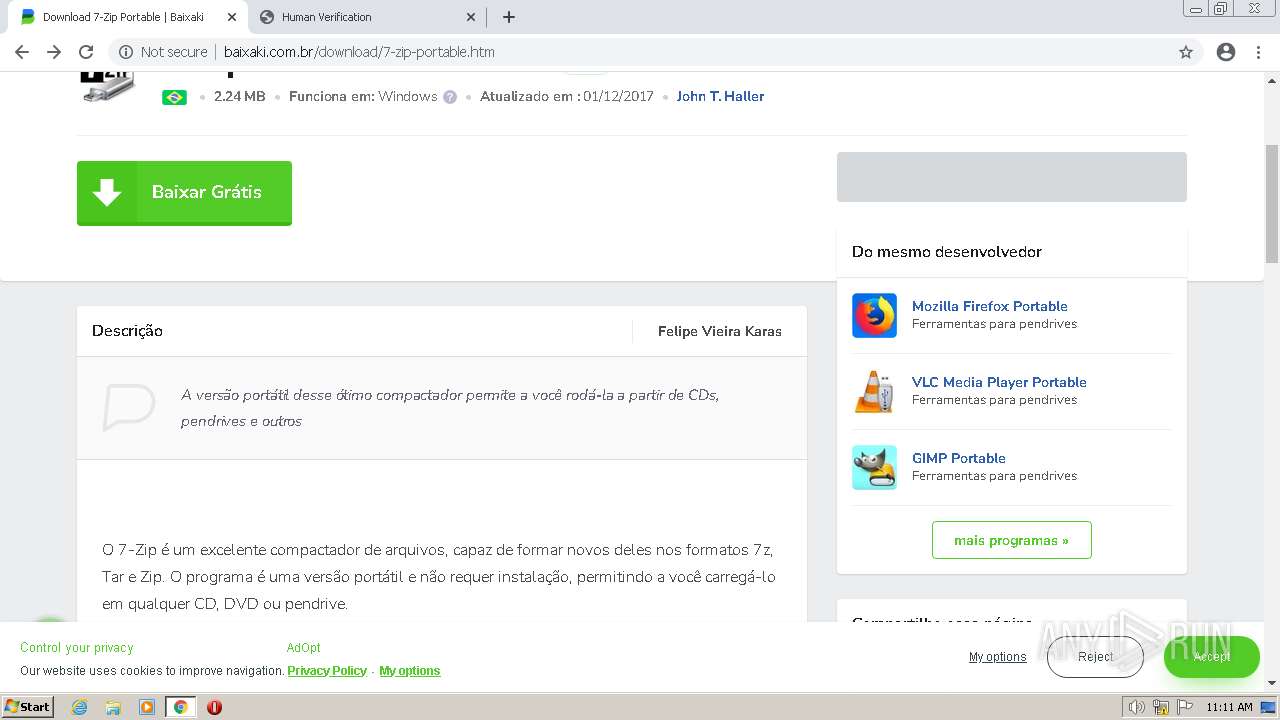The image size is (1280, 720).
Task: Open the Chrome three-dot menu
Action: 1258,52
